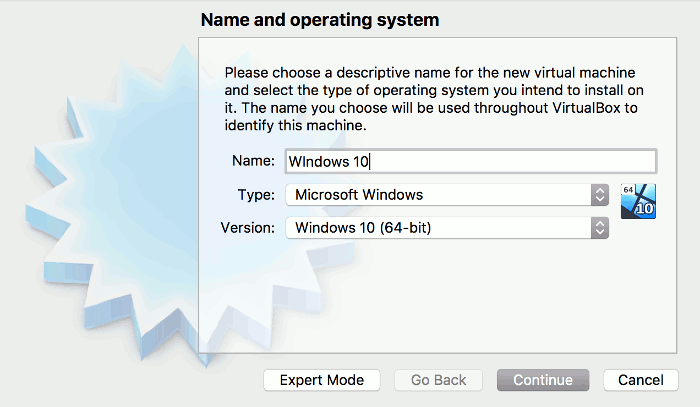
Task: Click the 'Name and operating system' heading
Action: click(320, 20)
